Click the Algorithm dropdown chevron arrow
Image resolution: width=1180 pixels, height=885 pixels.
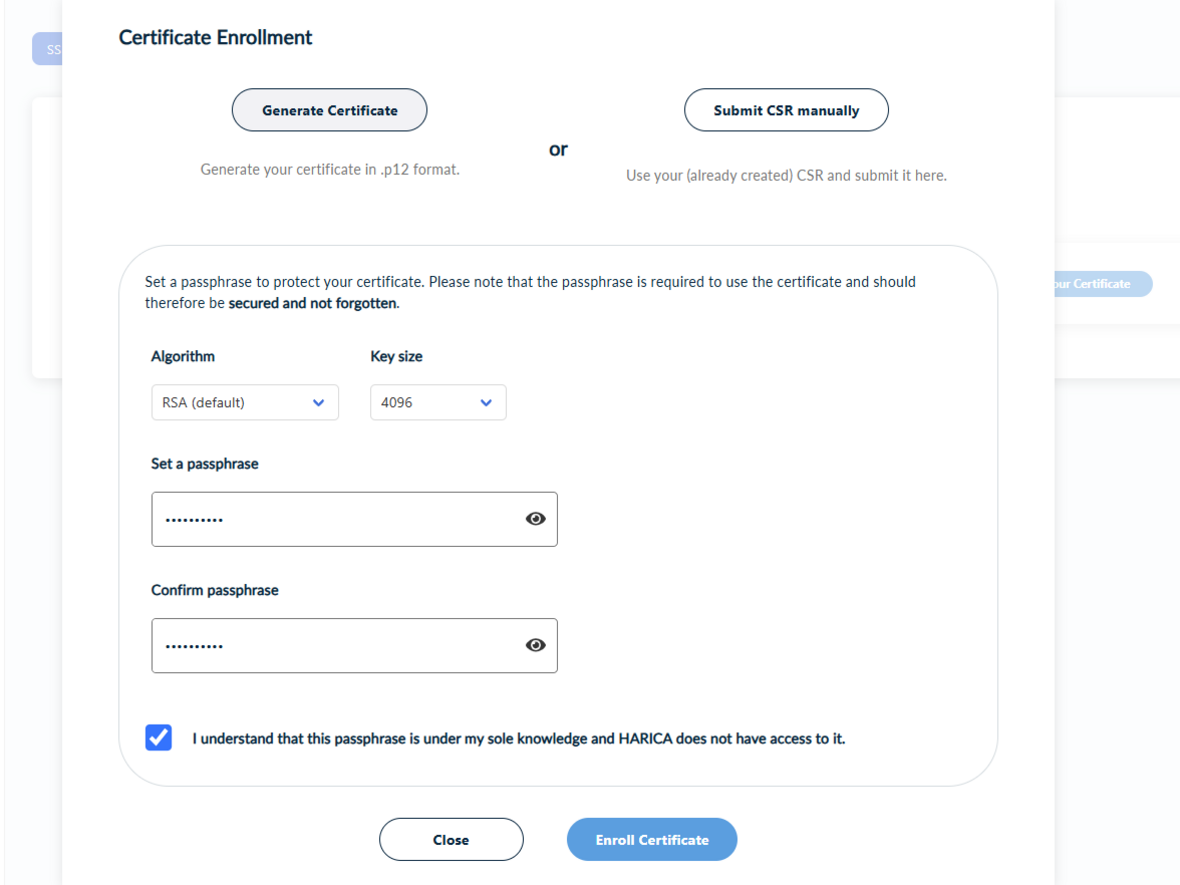[318, 403]
